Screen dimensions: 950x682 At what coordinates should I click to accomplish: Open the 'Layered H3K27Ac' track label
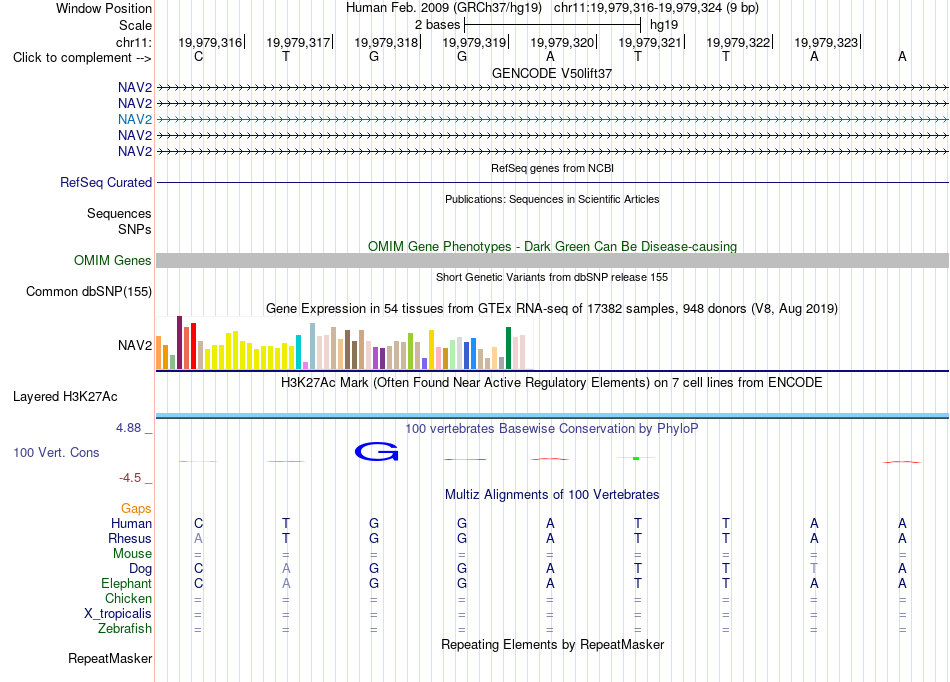click(65, 397)
